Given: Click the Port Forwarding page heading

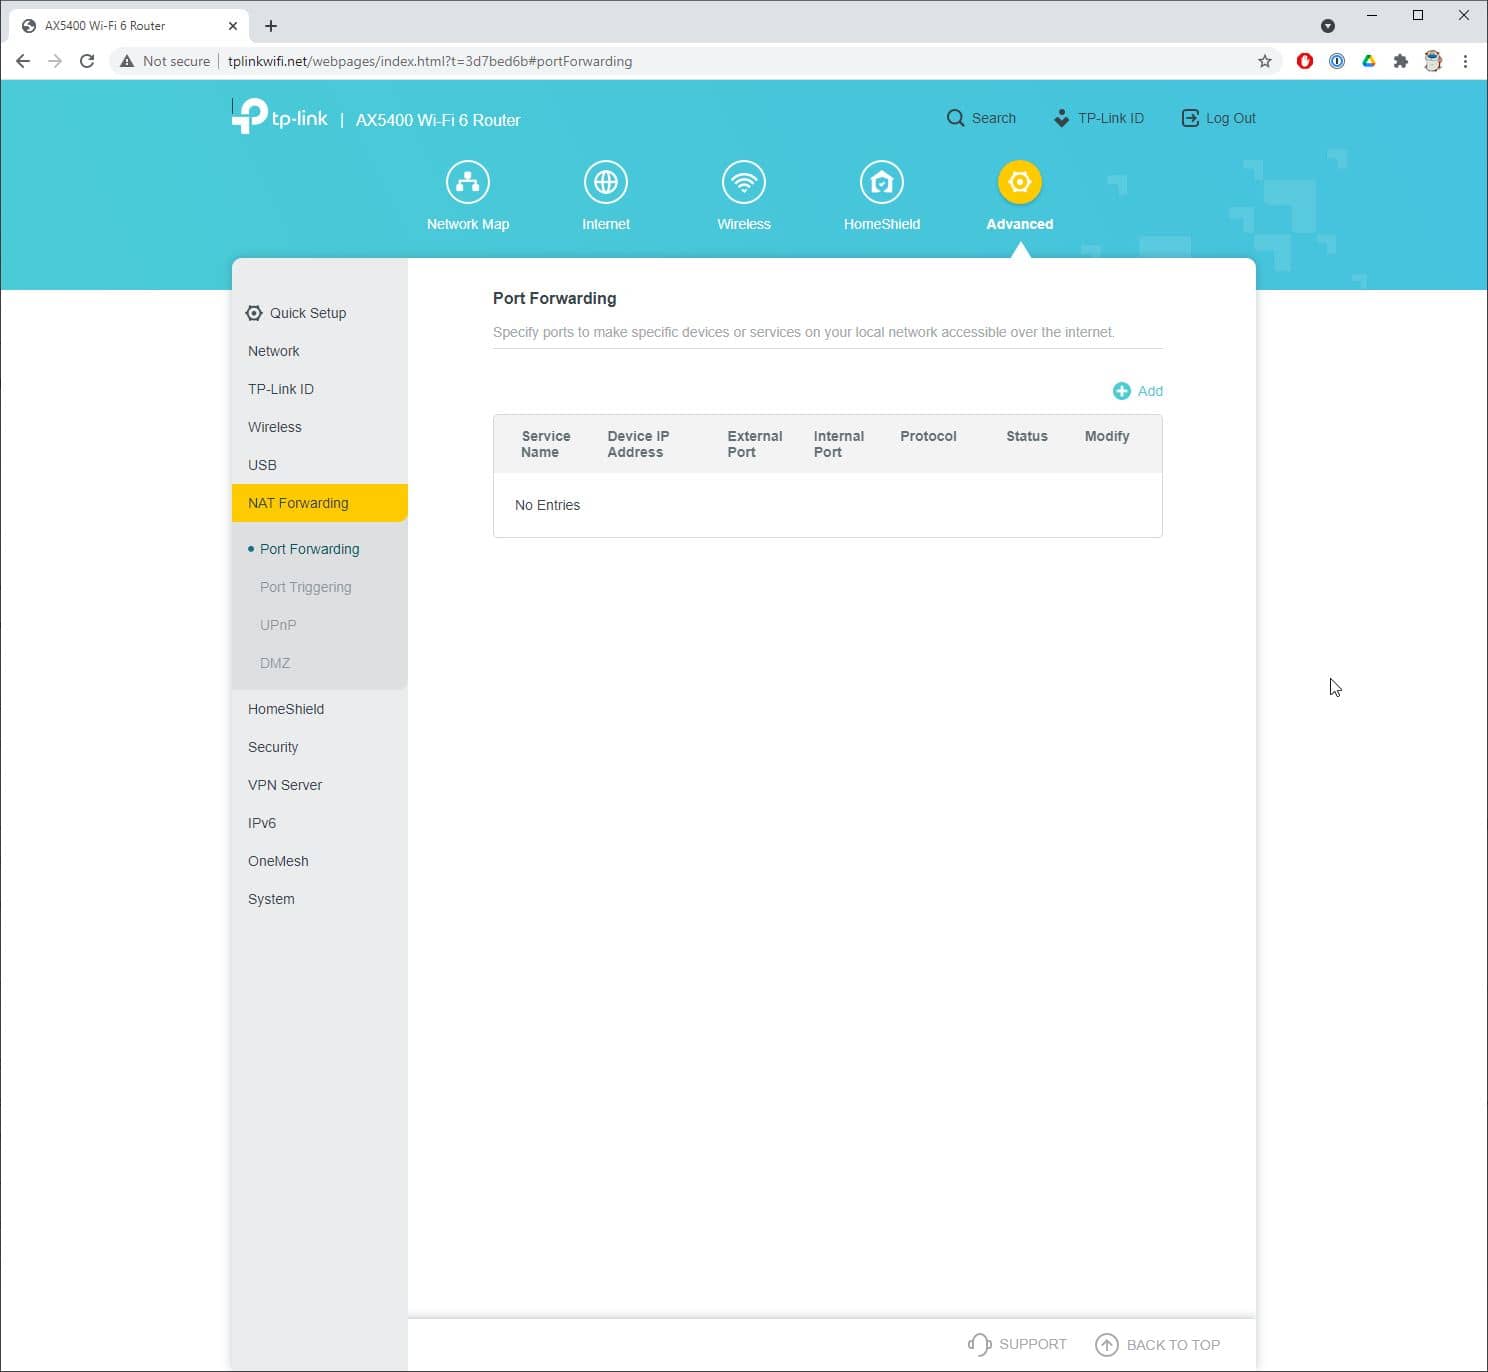Looking at the screenshot, I should [x=554, y=298].
